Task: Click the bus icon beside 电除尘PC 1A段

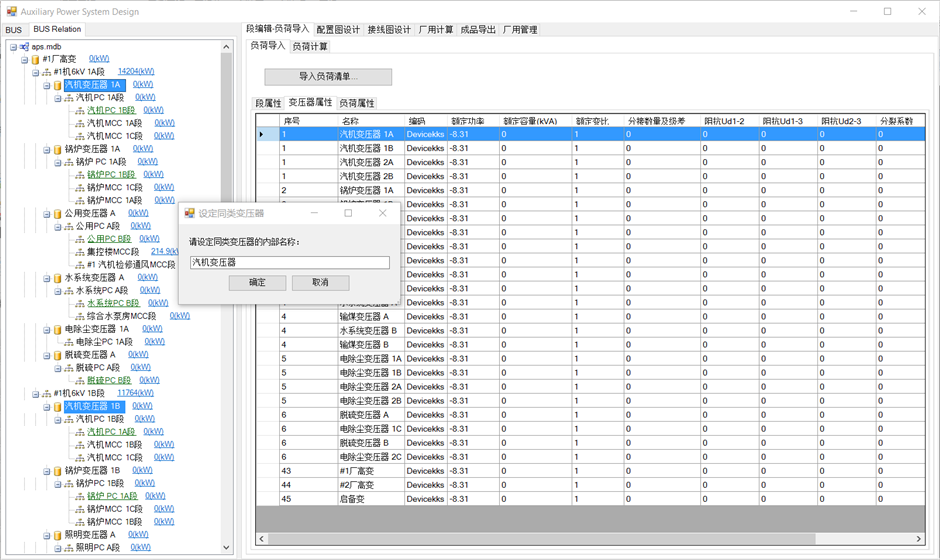Action: click(x=69, y=342)
